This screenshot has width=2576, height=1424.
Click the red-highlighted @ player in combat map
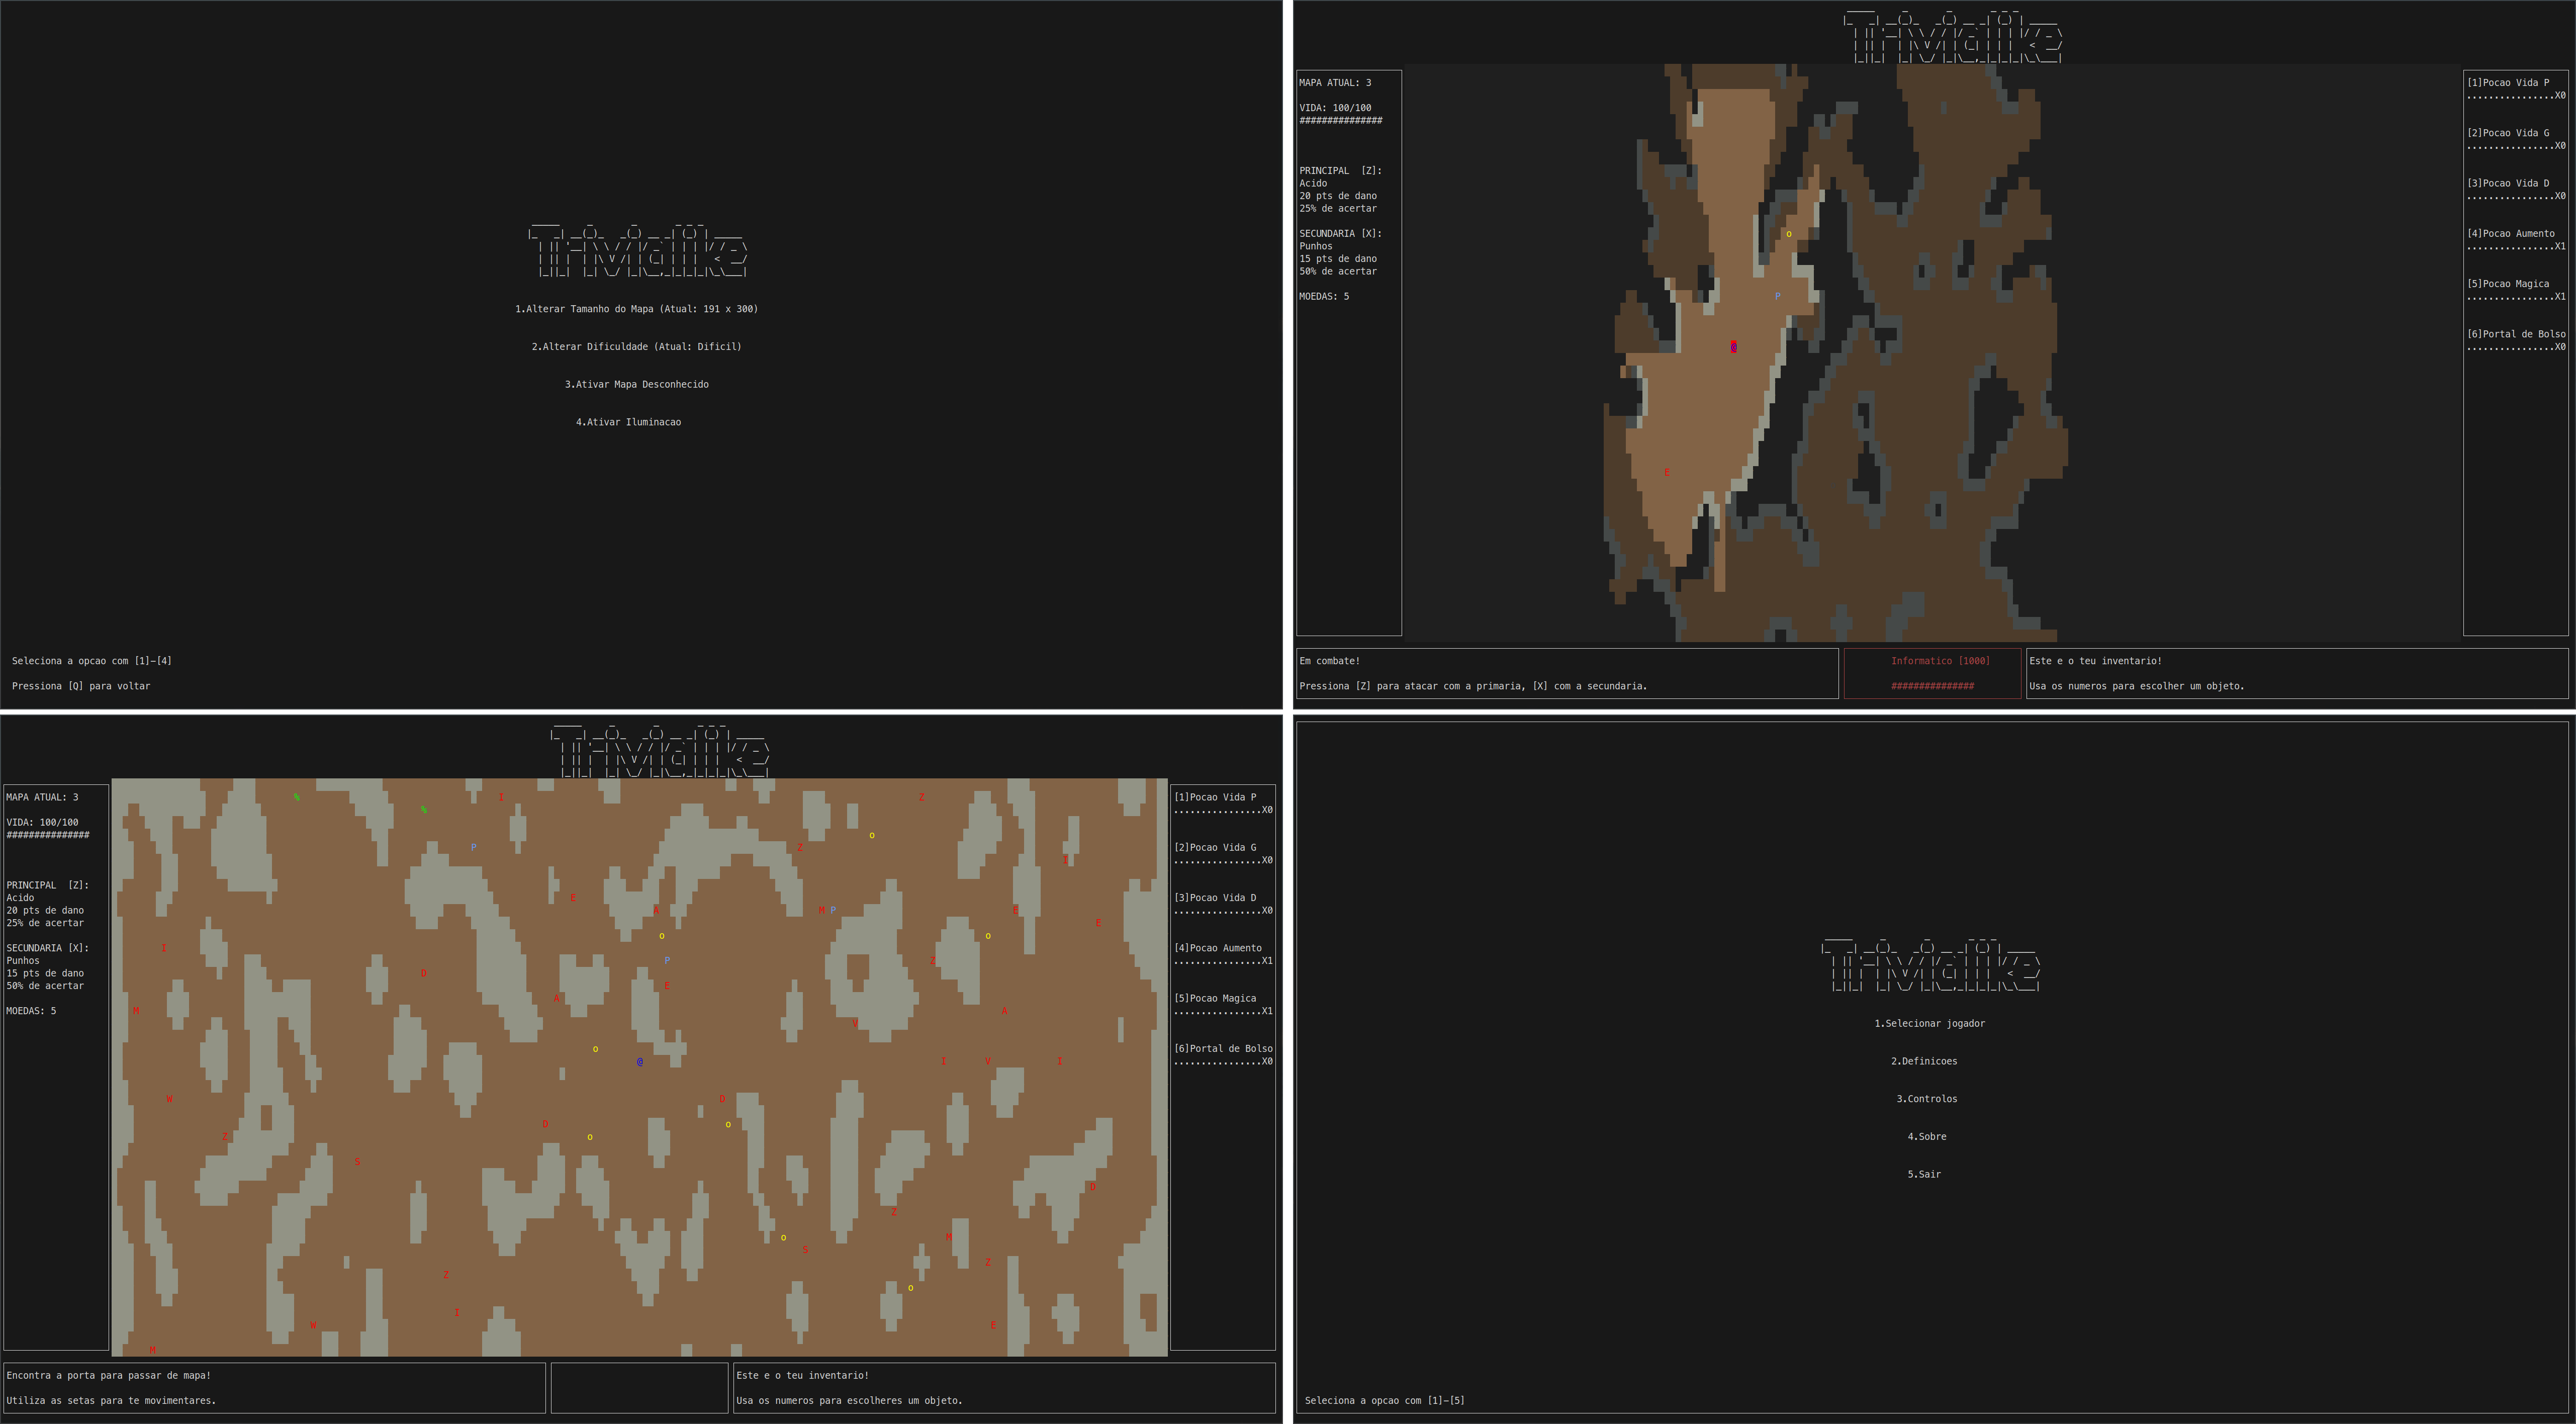[x=1733, y=347]
